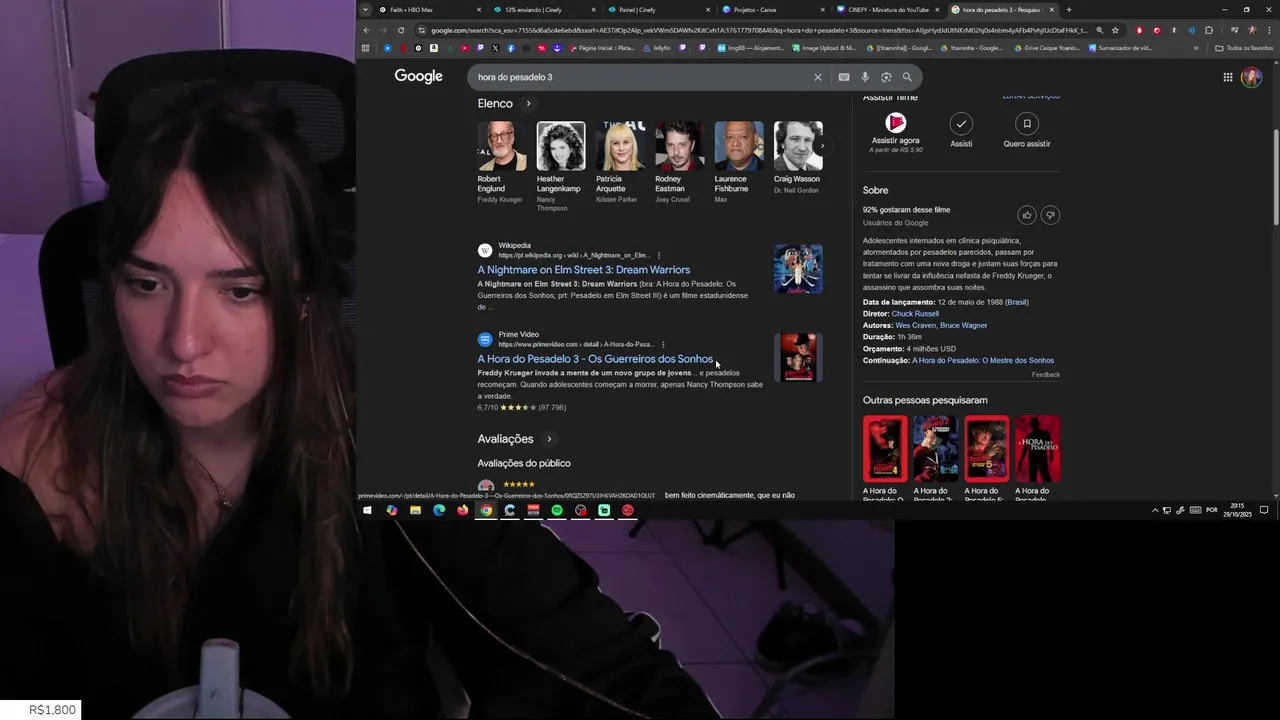Go back to the previous page
This screenshot has width=1280, height=720.
click(366, 30)
